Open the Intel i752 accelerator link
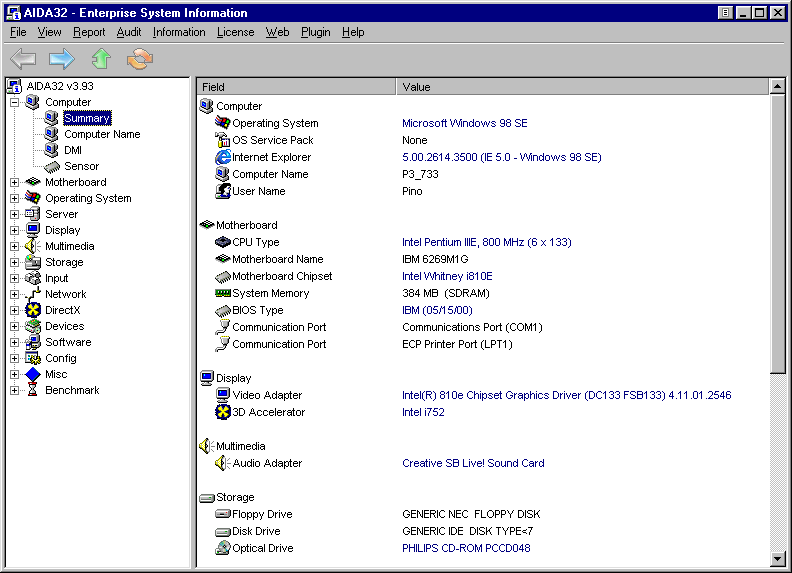Screen dimensions: 792x573 click(x=423, y=412)
